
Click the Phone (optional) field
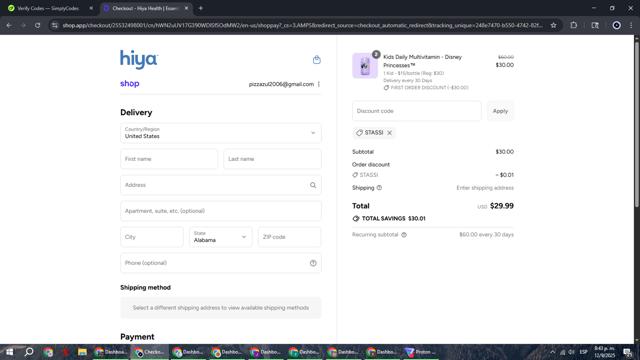(221, 263)
